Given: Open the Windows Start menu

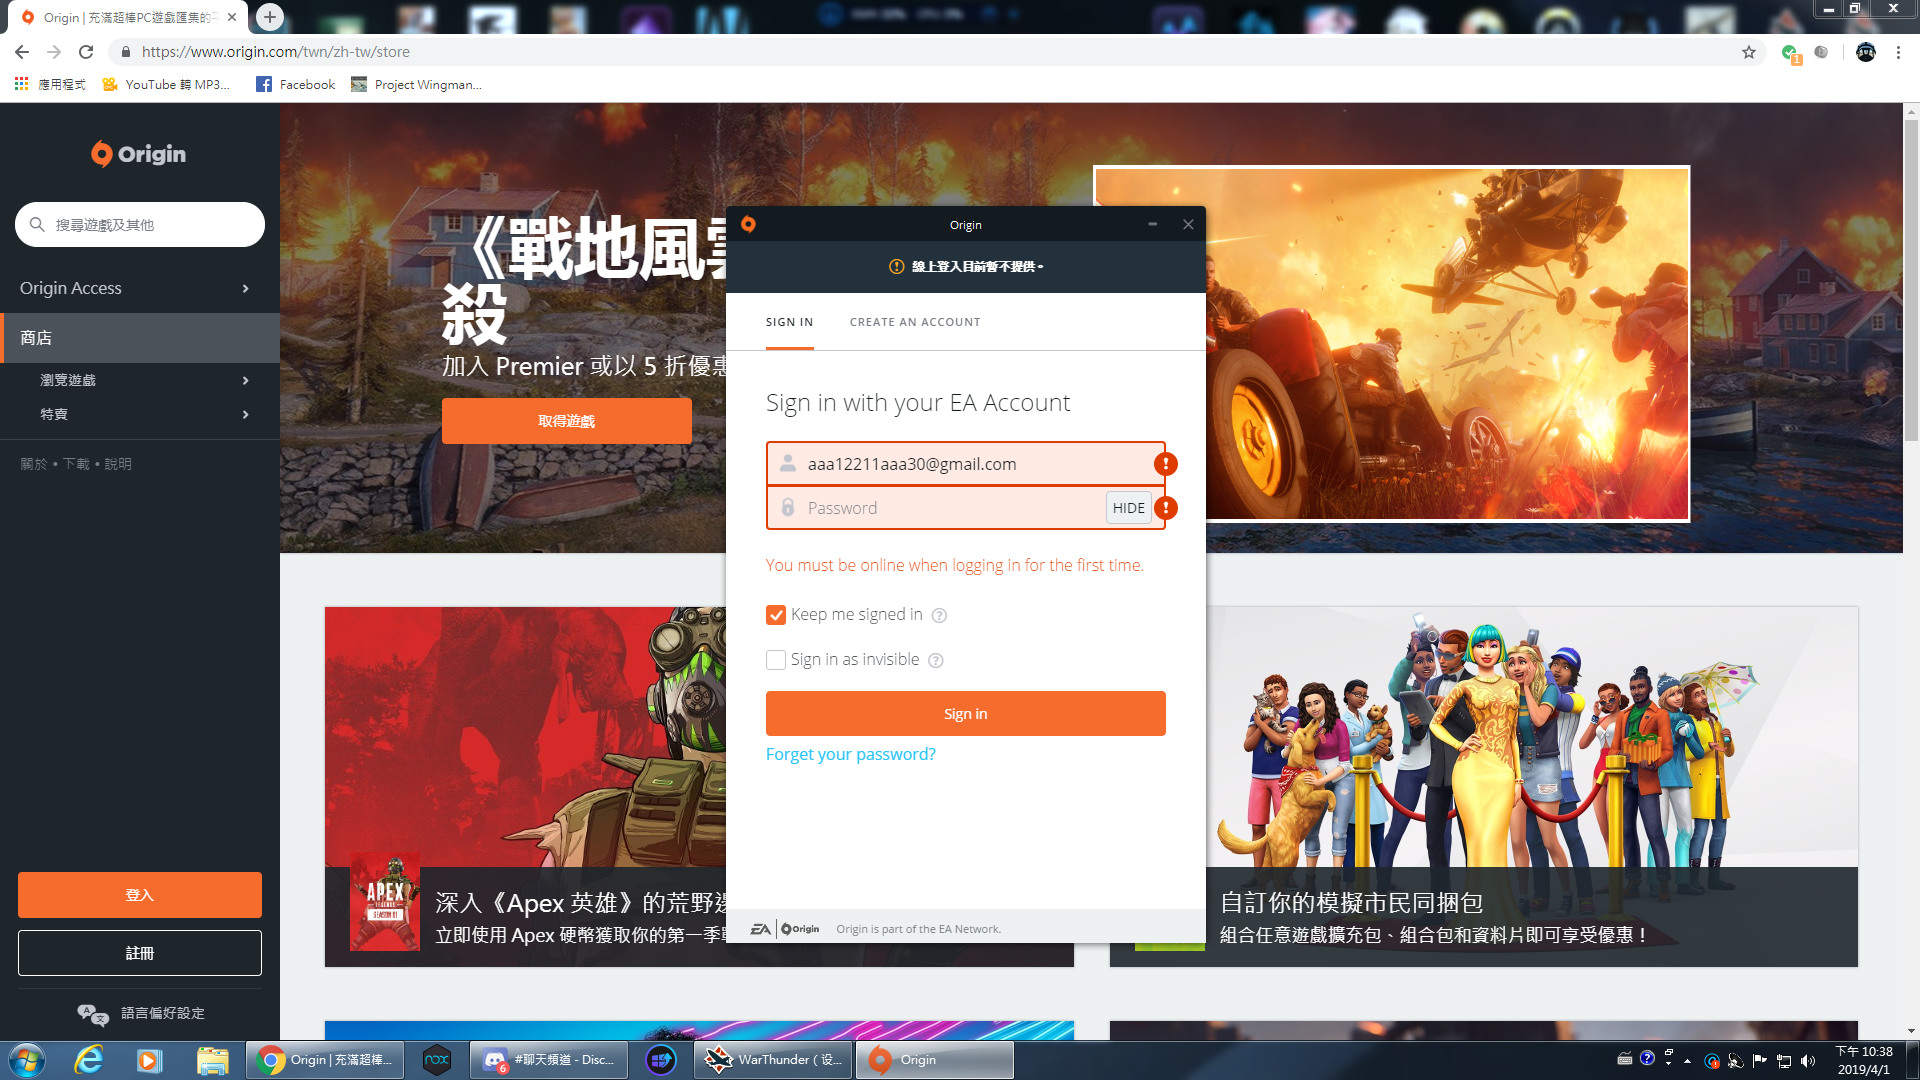Looking at the screenshot, I should (x=26, y=1060).
